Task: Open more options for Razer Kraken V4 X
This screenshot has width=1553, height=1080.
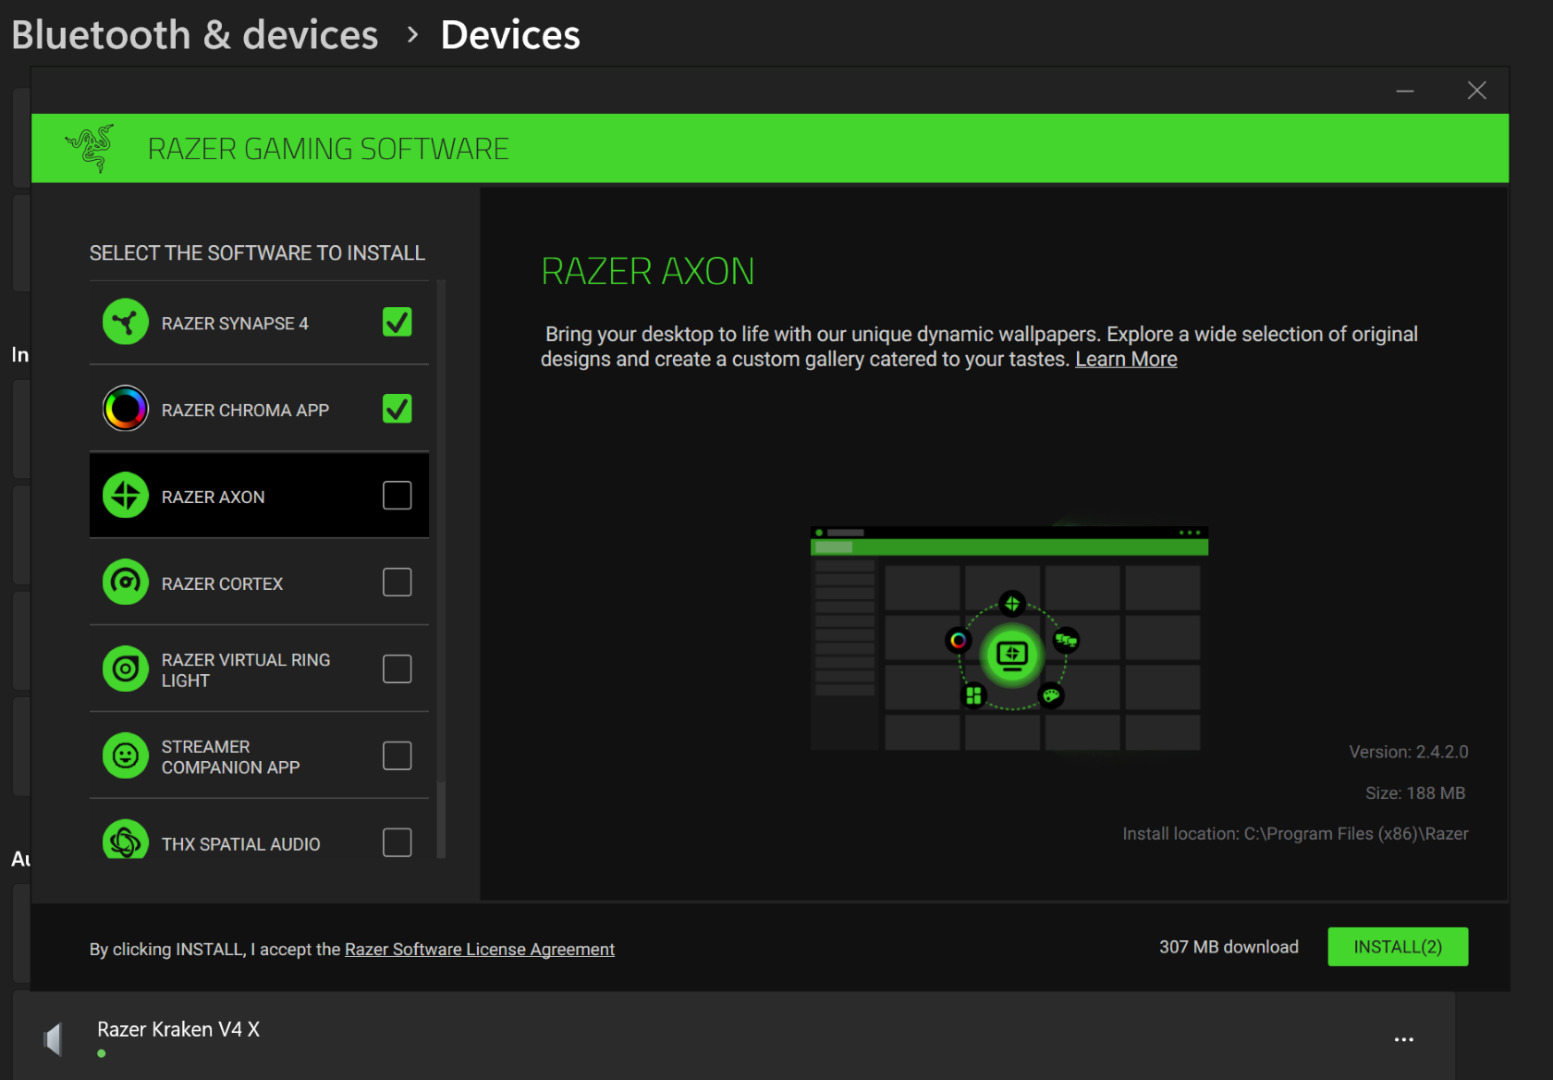Action: 1403,1039
